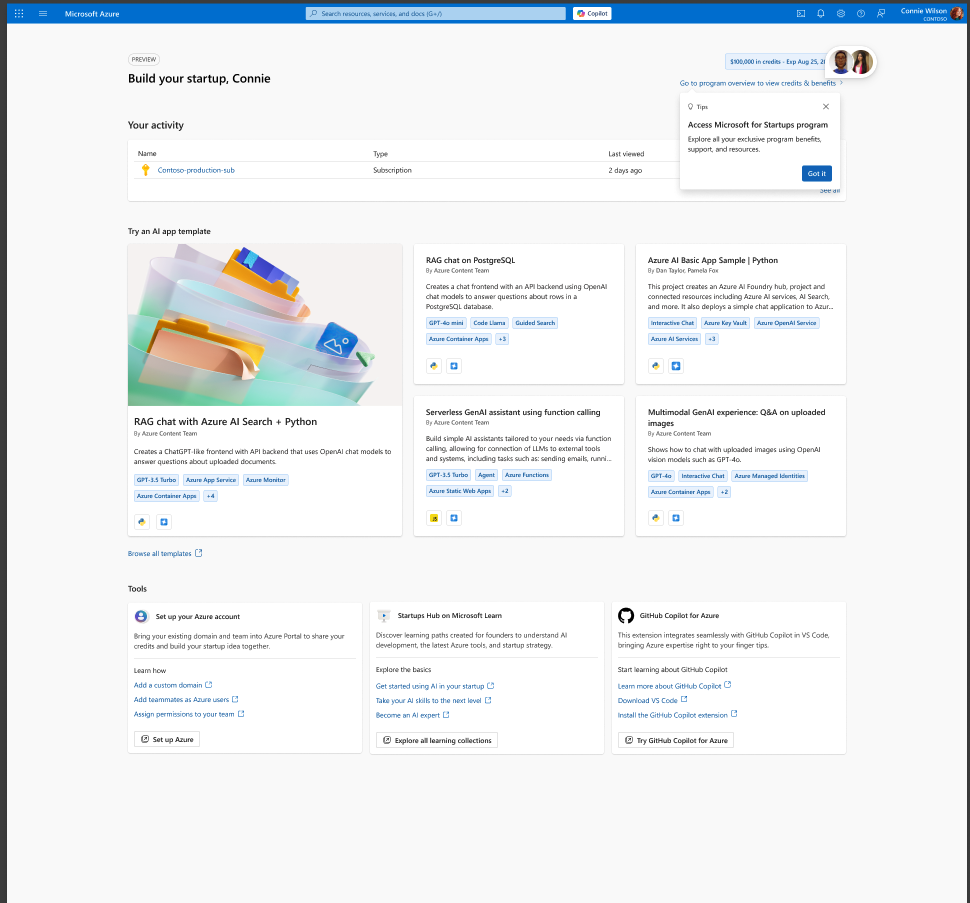Select the Azure Key Vault tag
The height and width of the screenshot is (903, 970).
click(725, 323)
